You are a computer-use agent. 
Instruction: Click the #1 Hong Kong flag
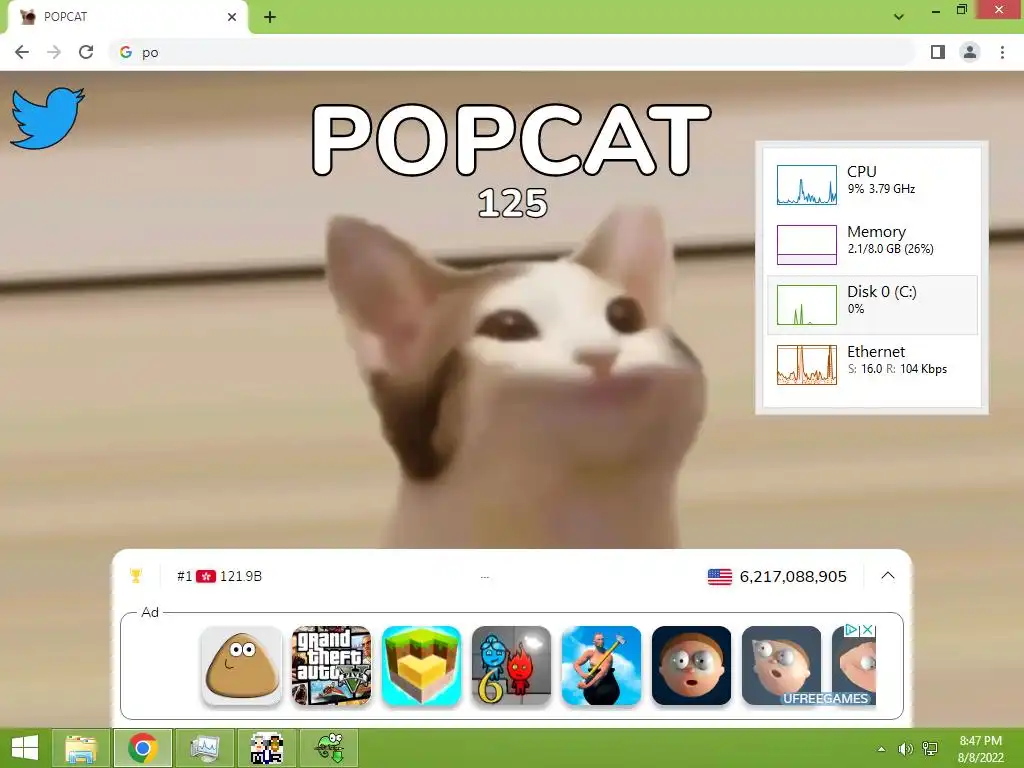pos(206,576)
